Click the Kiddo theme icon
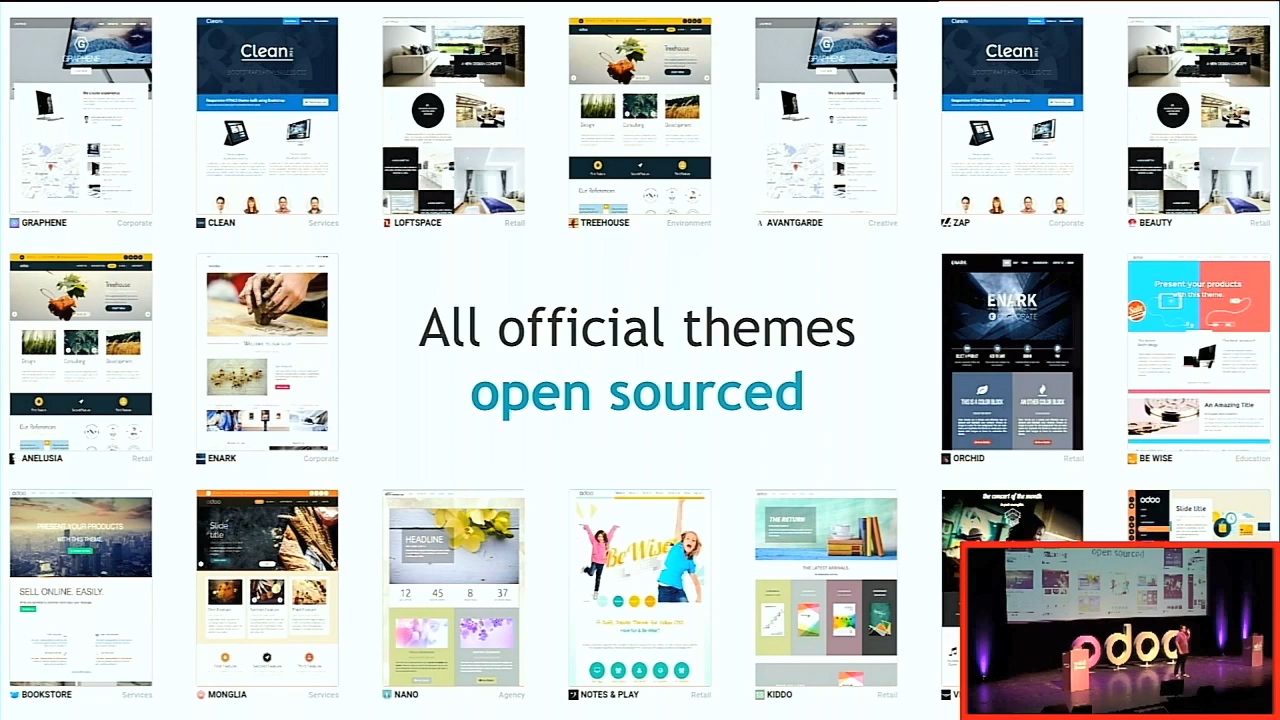 click(760, 695)
